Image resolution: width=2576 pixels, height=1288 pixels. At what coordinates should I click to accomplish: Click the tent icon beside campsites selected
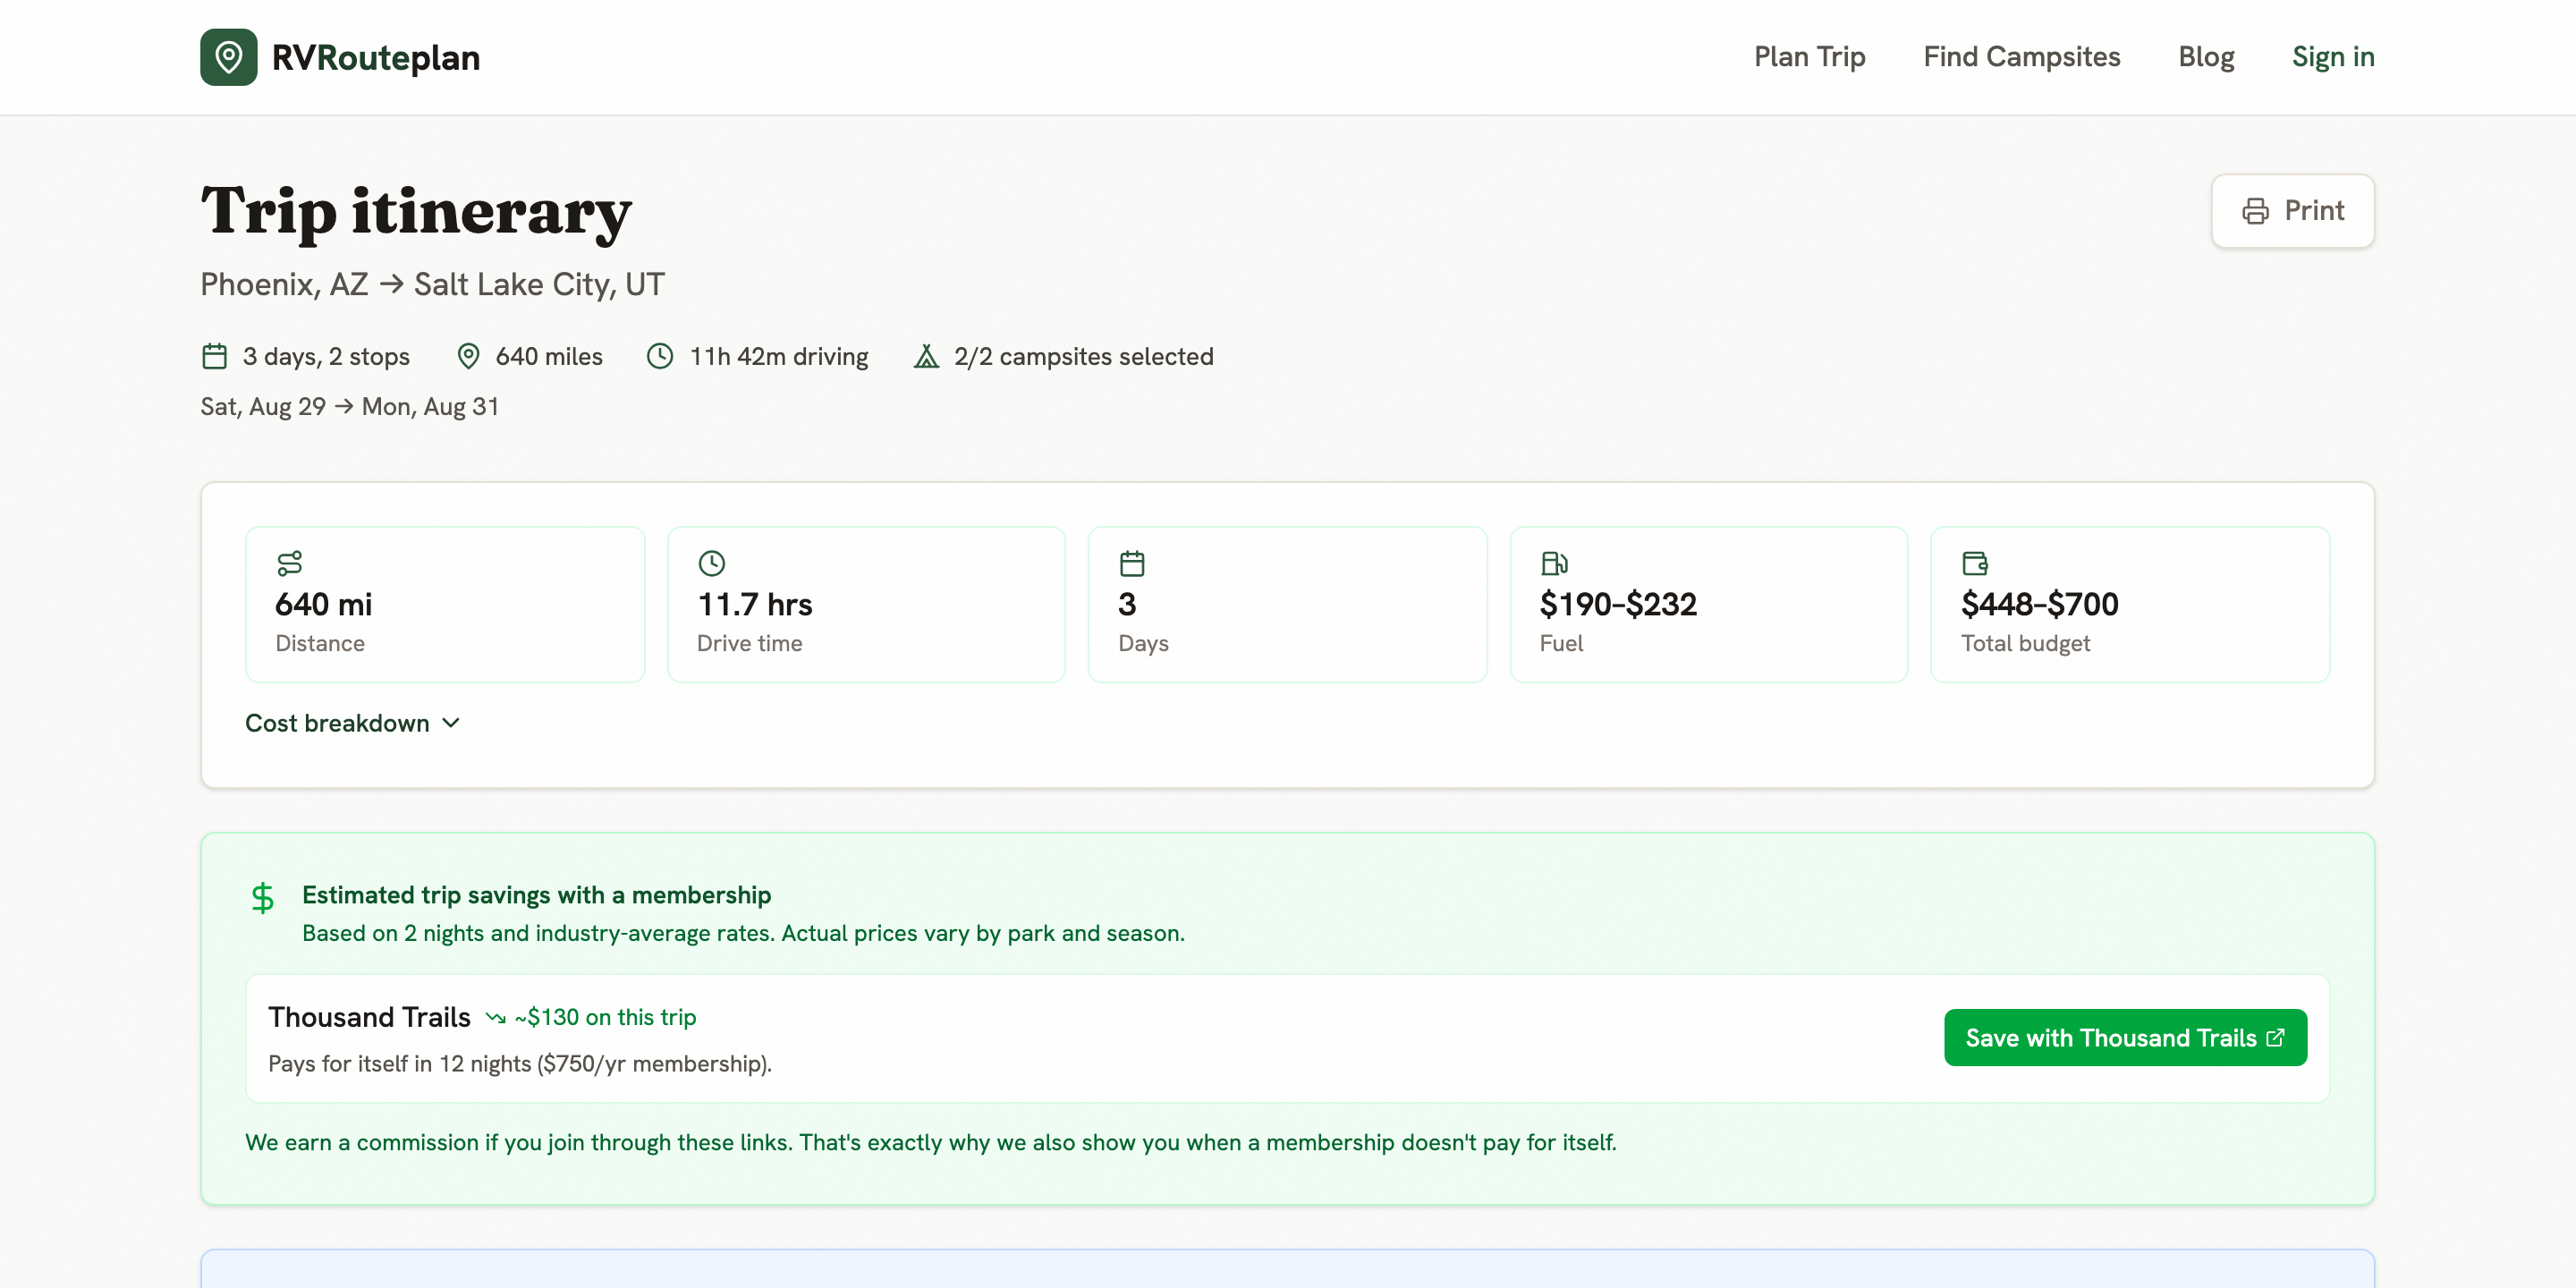point(926,357)
